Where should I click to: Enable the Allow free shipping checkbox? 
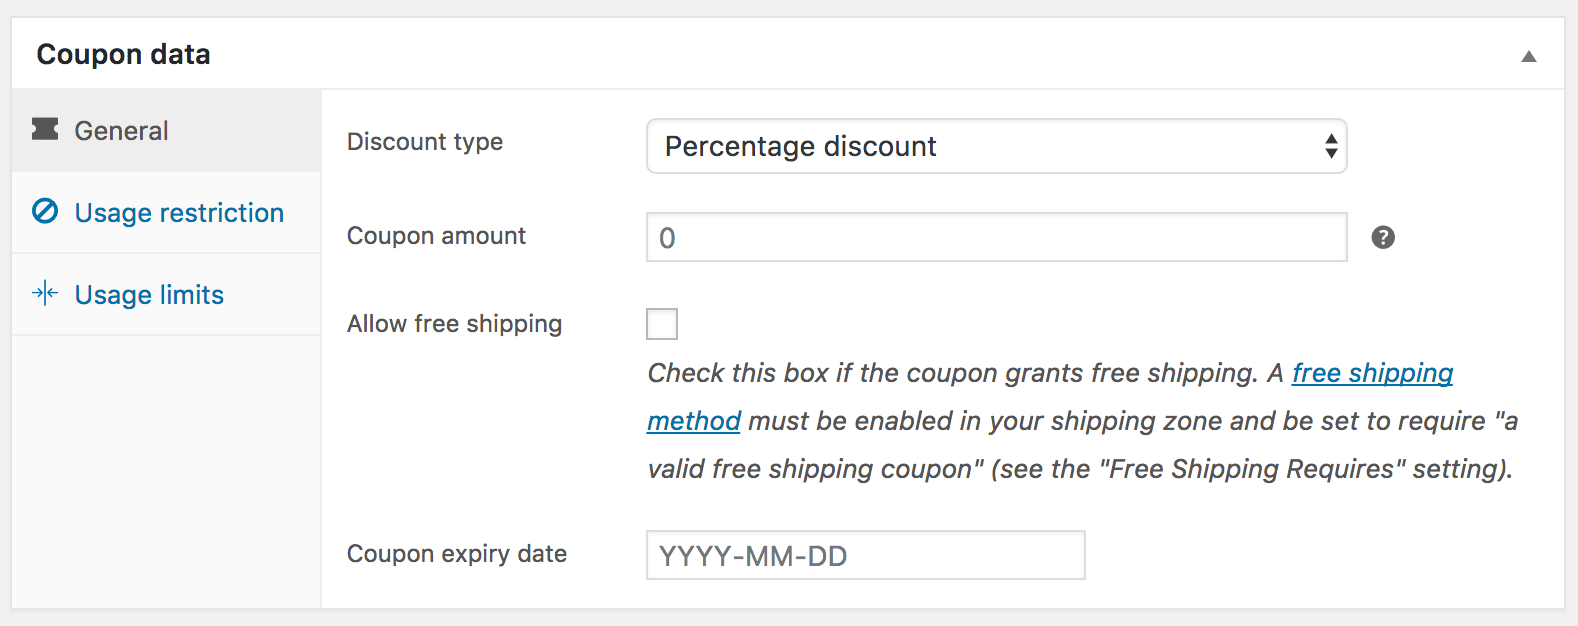tap(661, 323)
